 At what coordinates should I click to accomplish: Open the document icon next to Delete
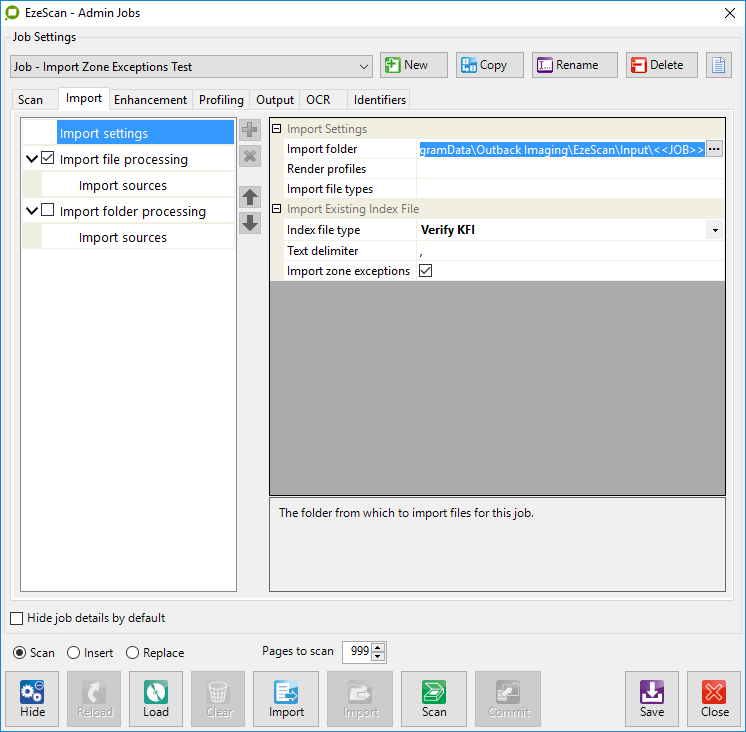718,65
